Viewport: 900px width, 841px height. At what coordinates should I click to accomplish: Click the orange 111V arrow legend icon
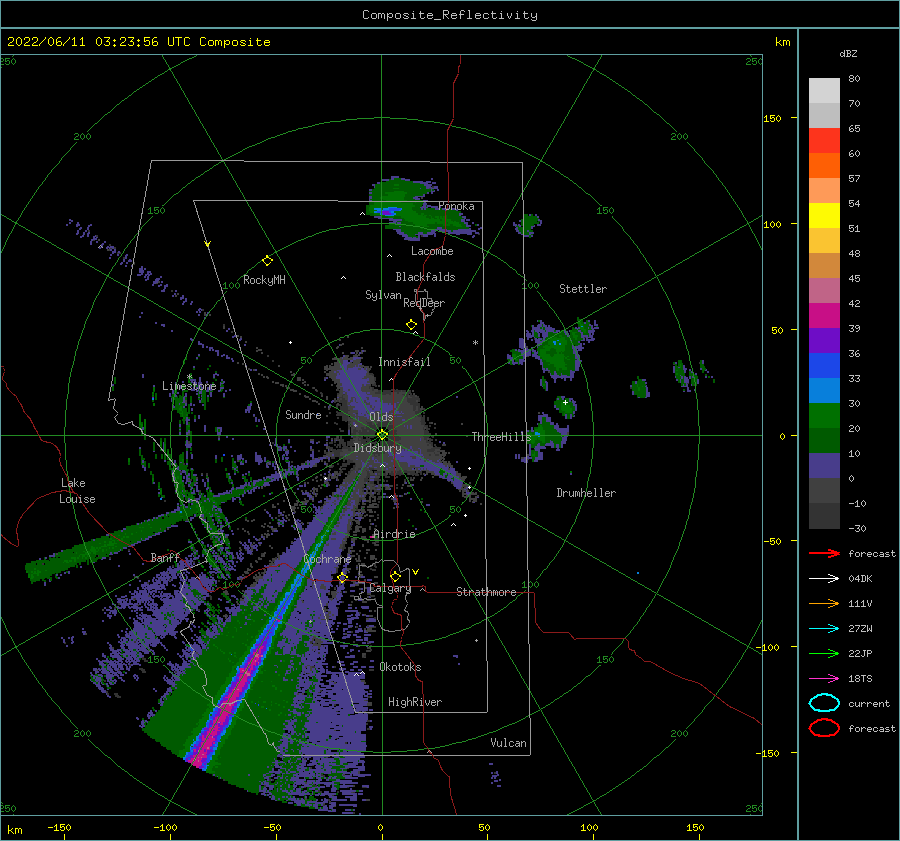click(824, 603)
